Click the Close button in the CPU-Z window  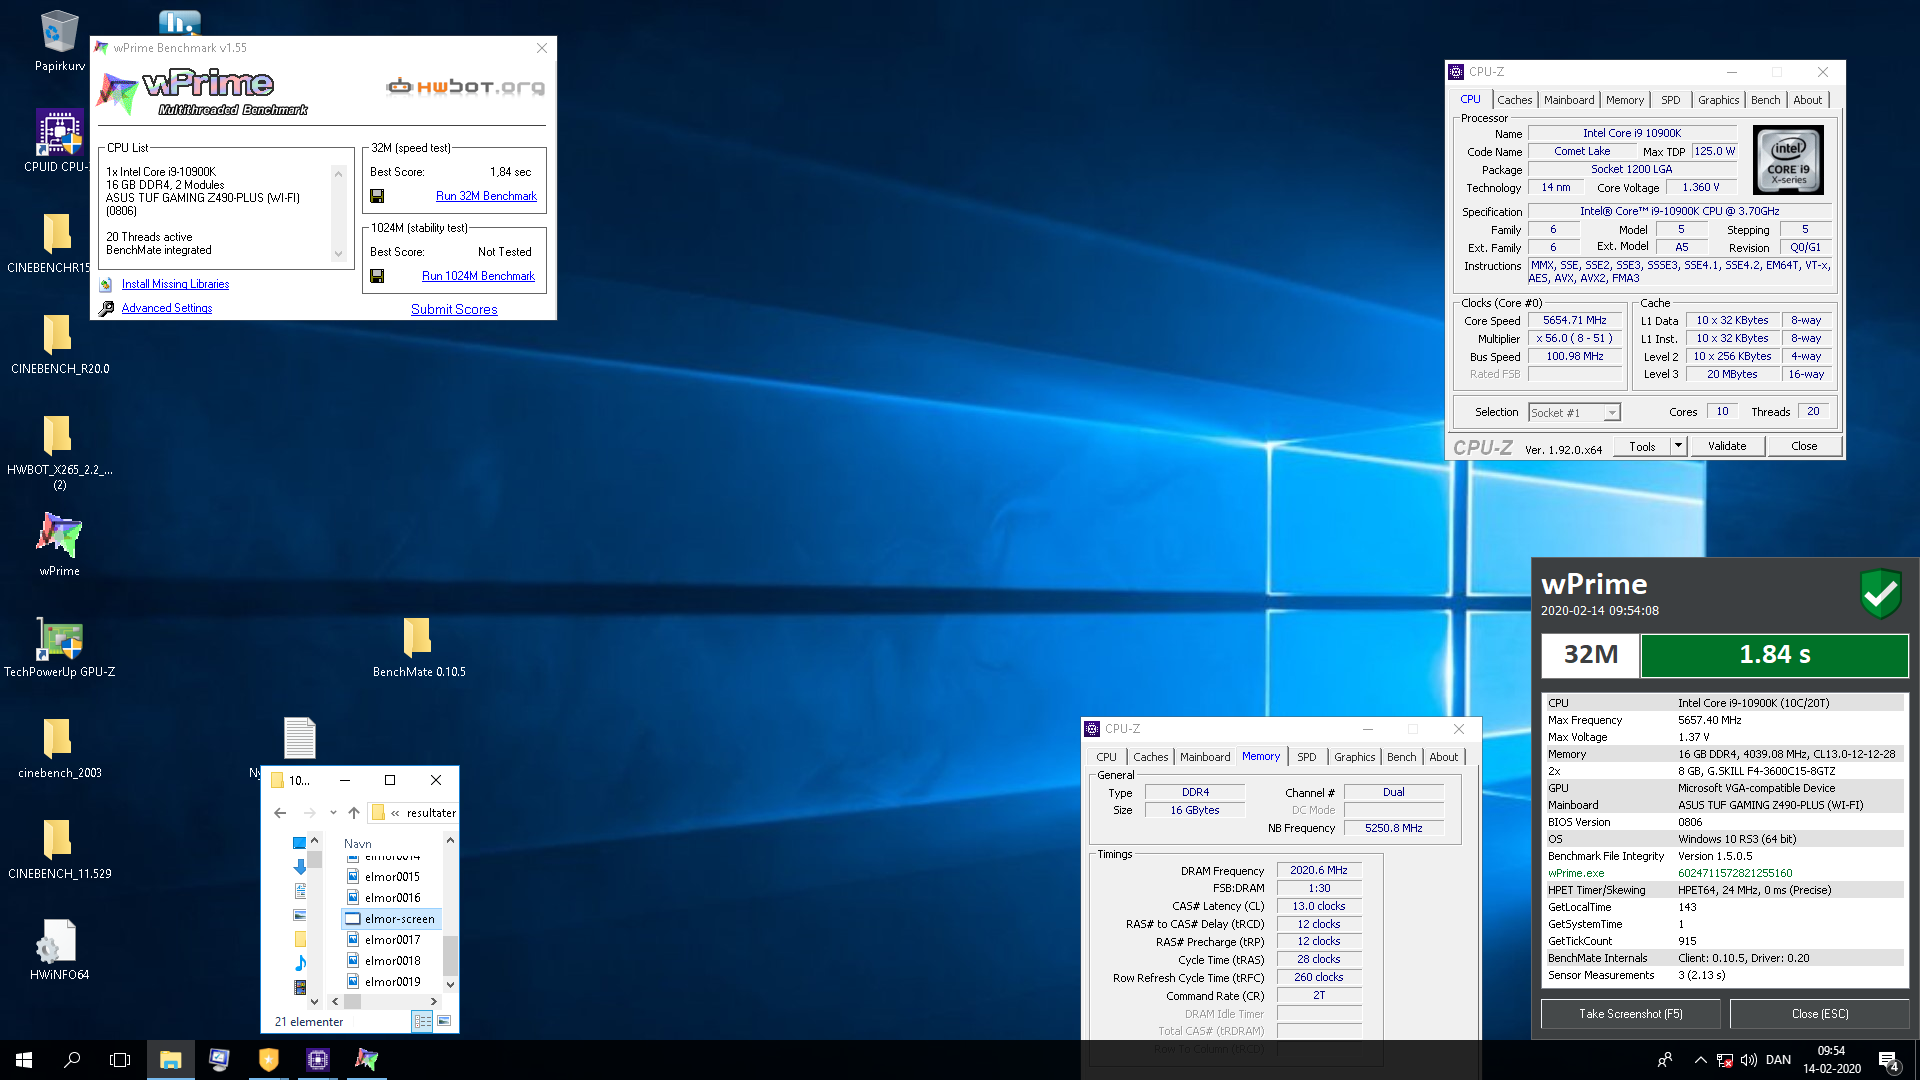coord(1804,446)
